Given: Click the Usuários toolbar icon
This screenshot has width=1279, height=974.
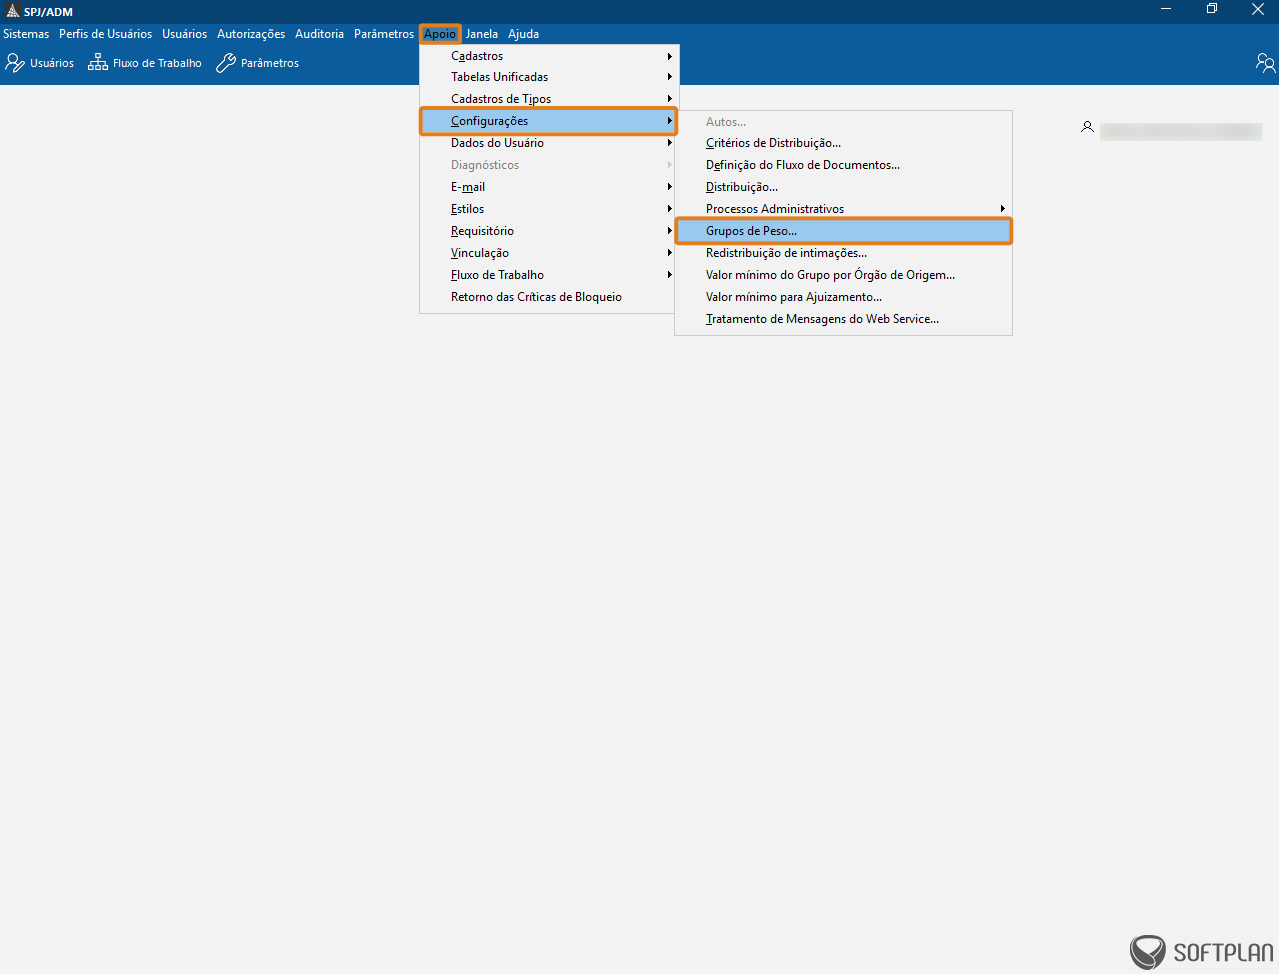Looking at the screenshot, I should click(x=15, y=63).
